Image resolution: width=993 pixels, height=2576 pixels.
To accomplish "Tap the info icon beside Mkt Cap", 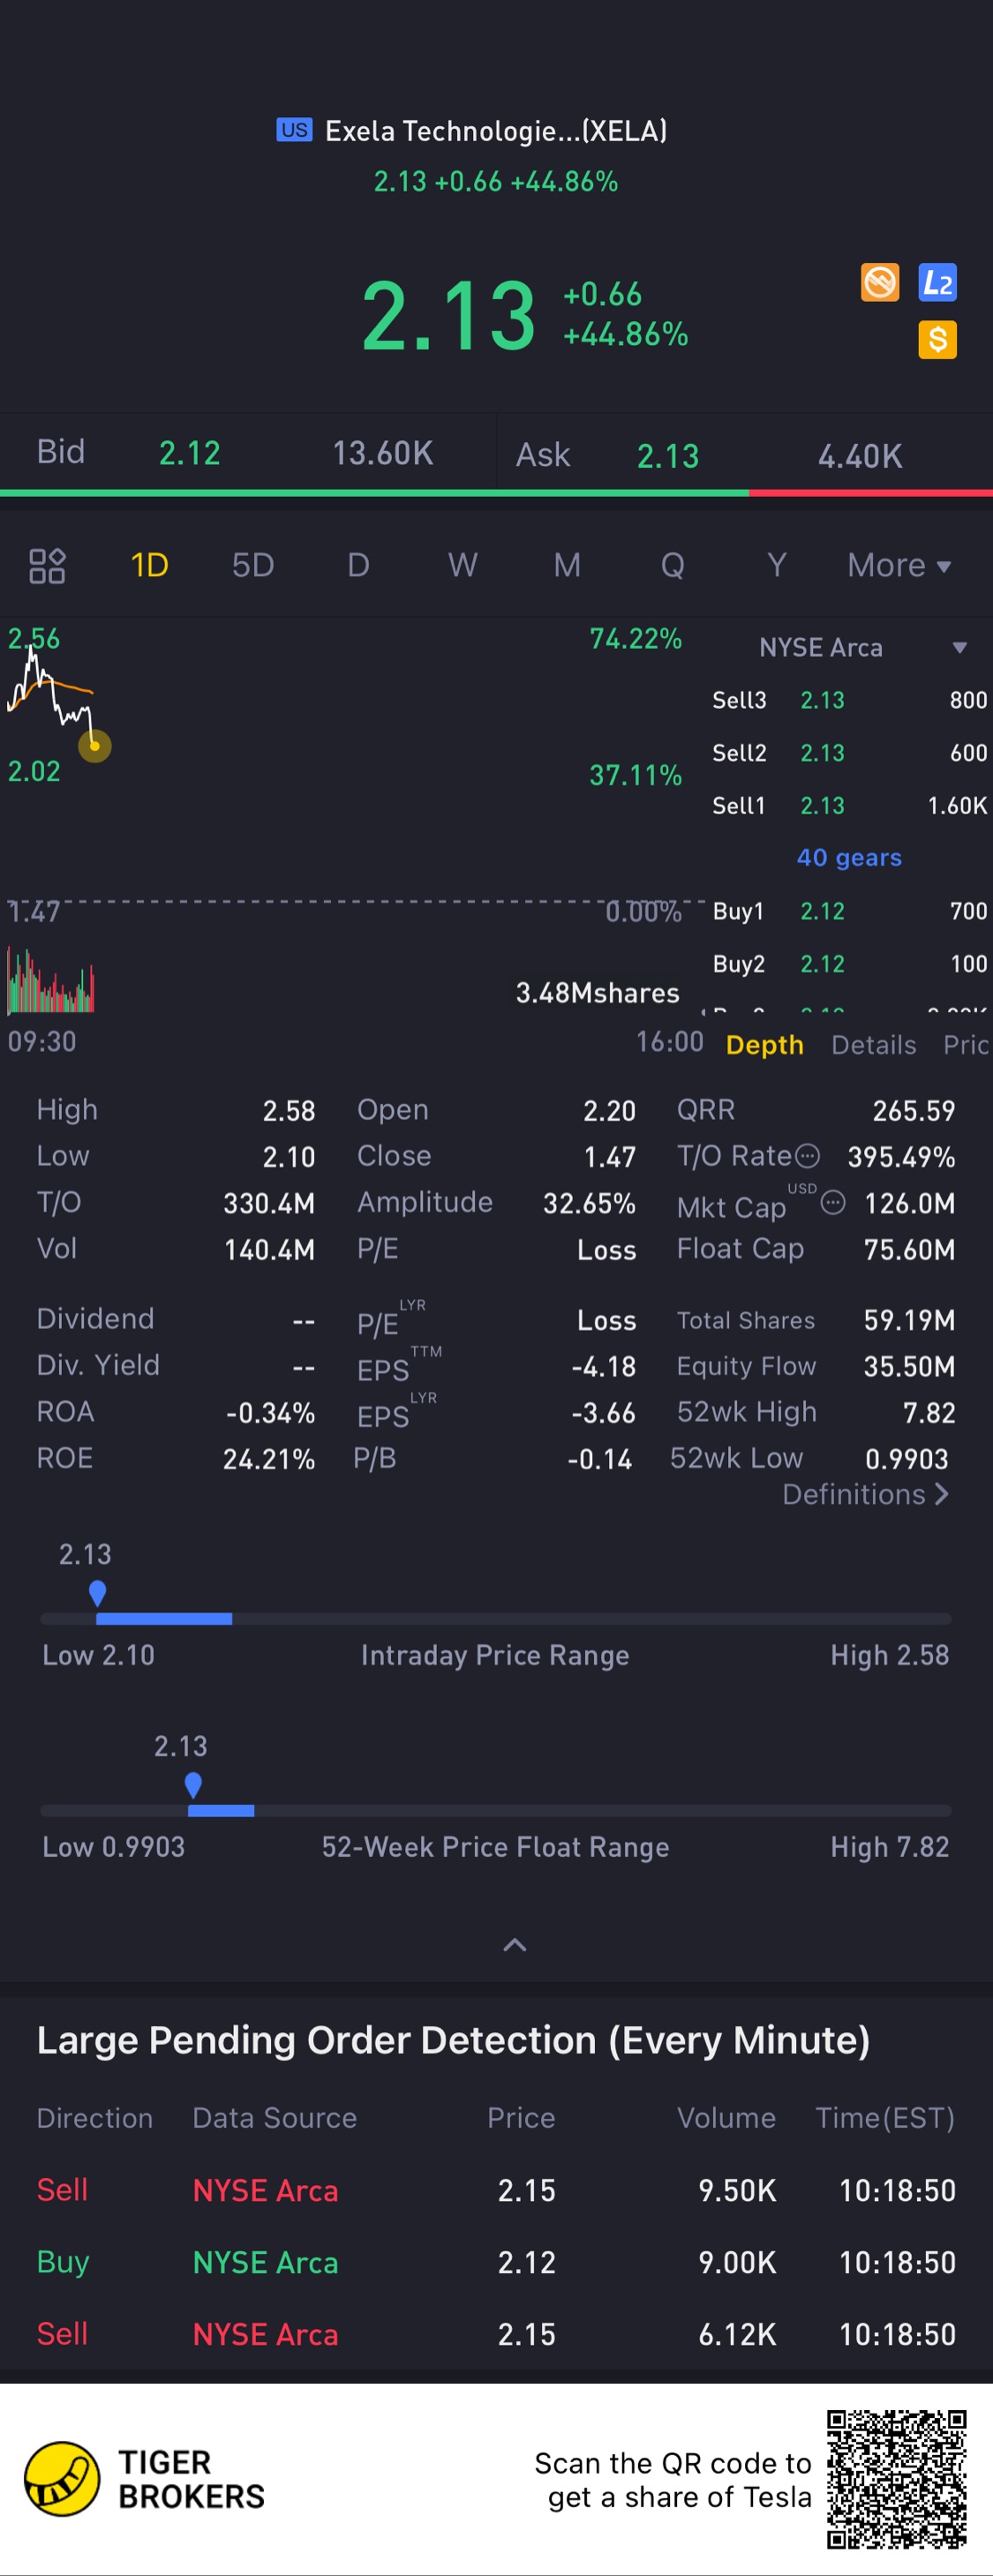I will click(832, 1202).
